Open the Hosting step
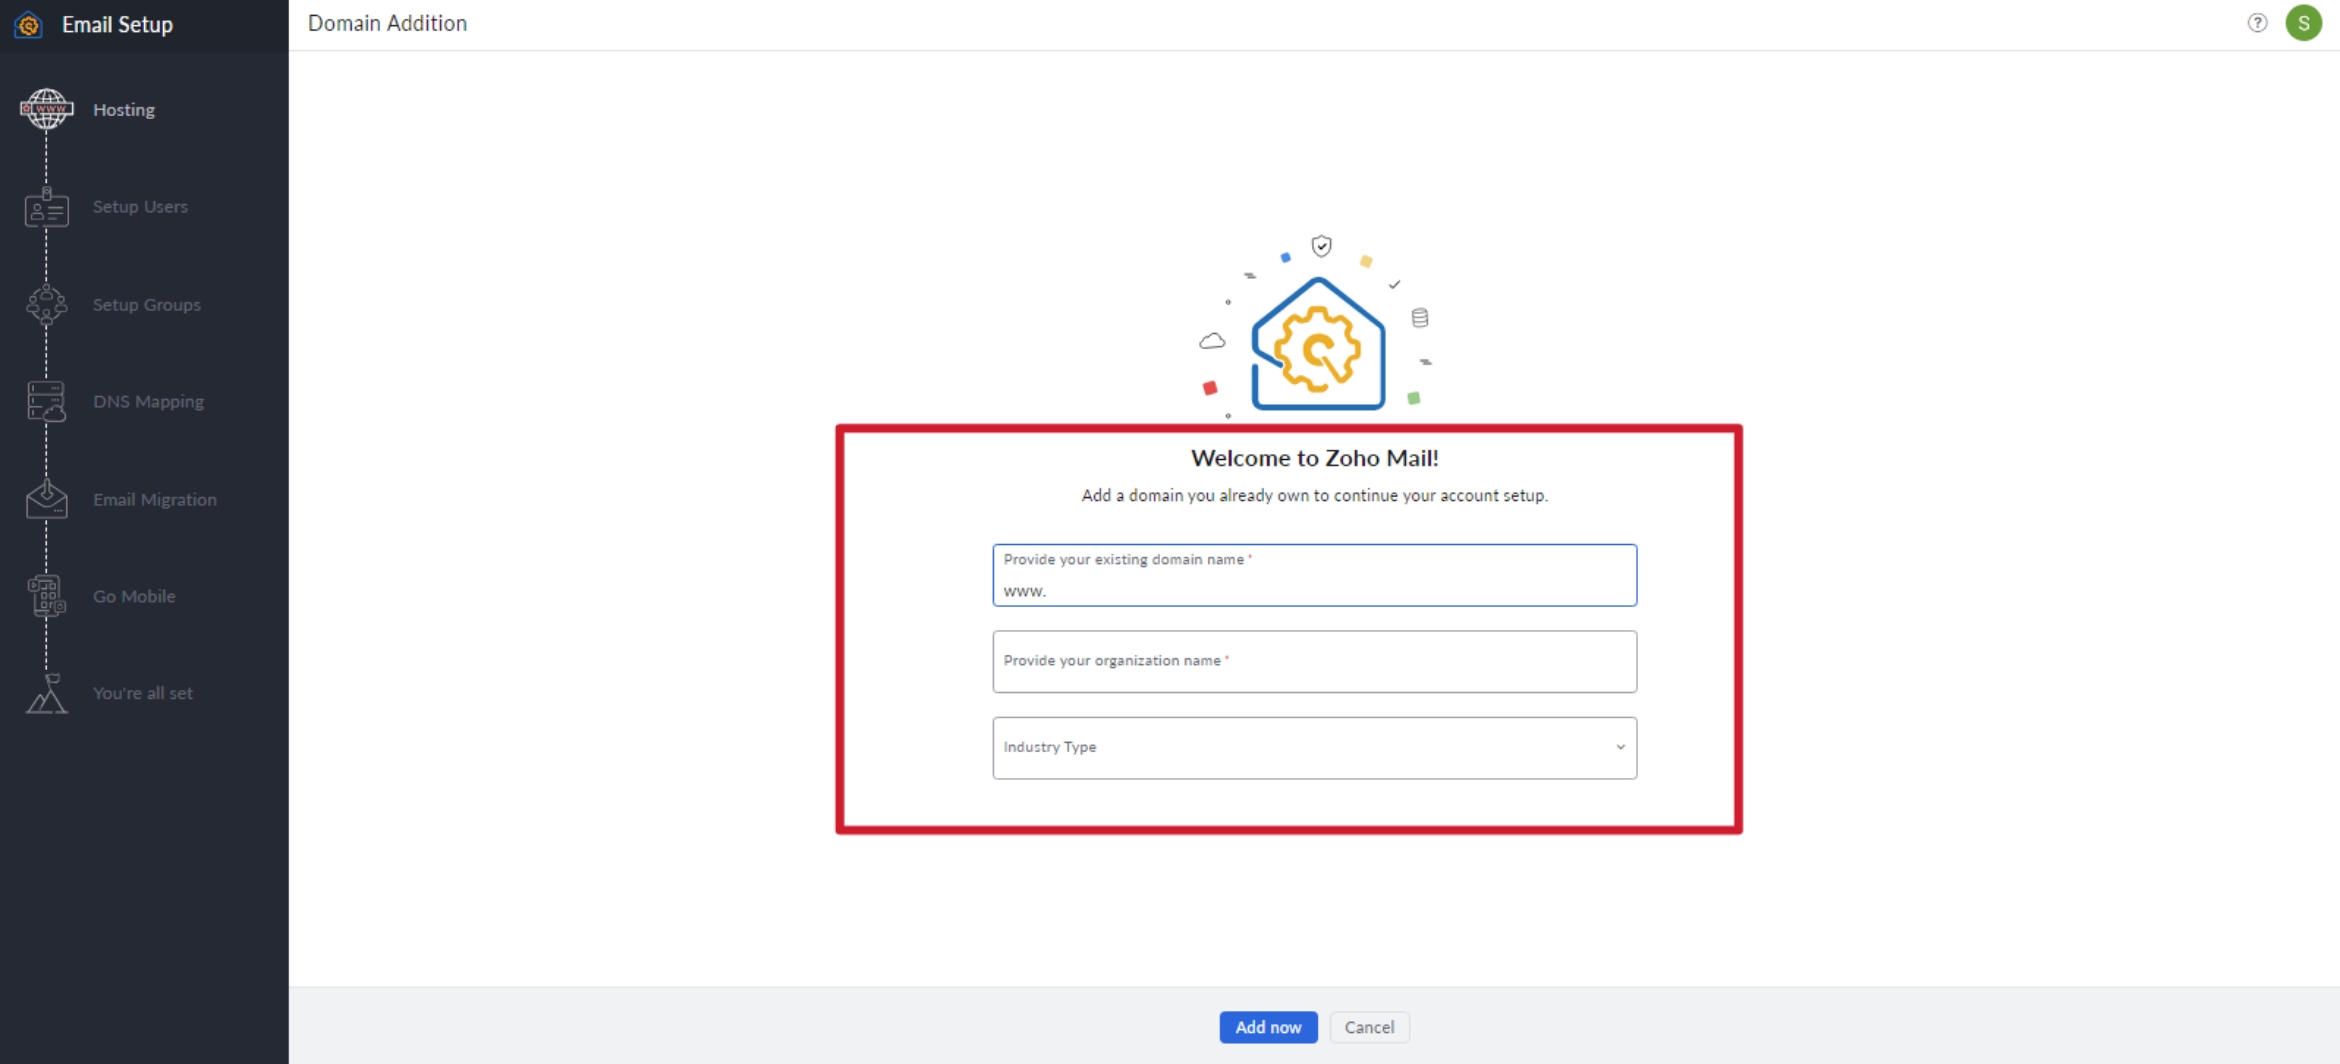 tap(124, 110)
